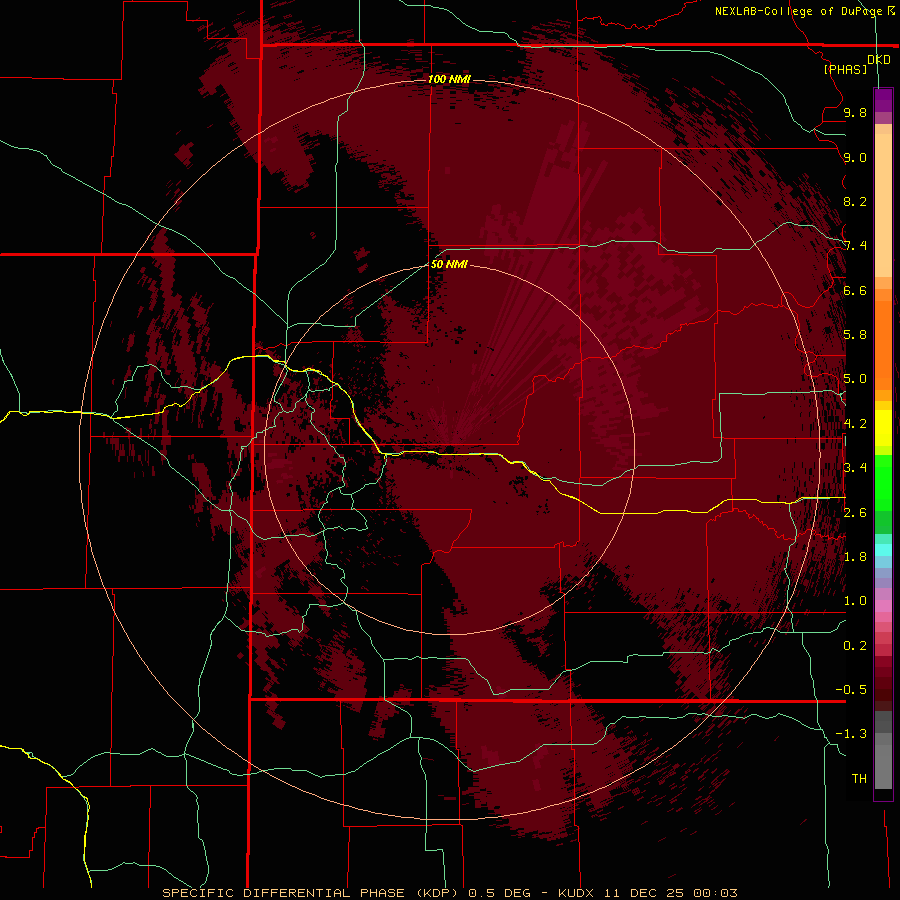
Task: Click the NEXLAB-College of DuPage header text
Action: pos(798,11)
